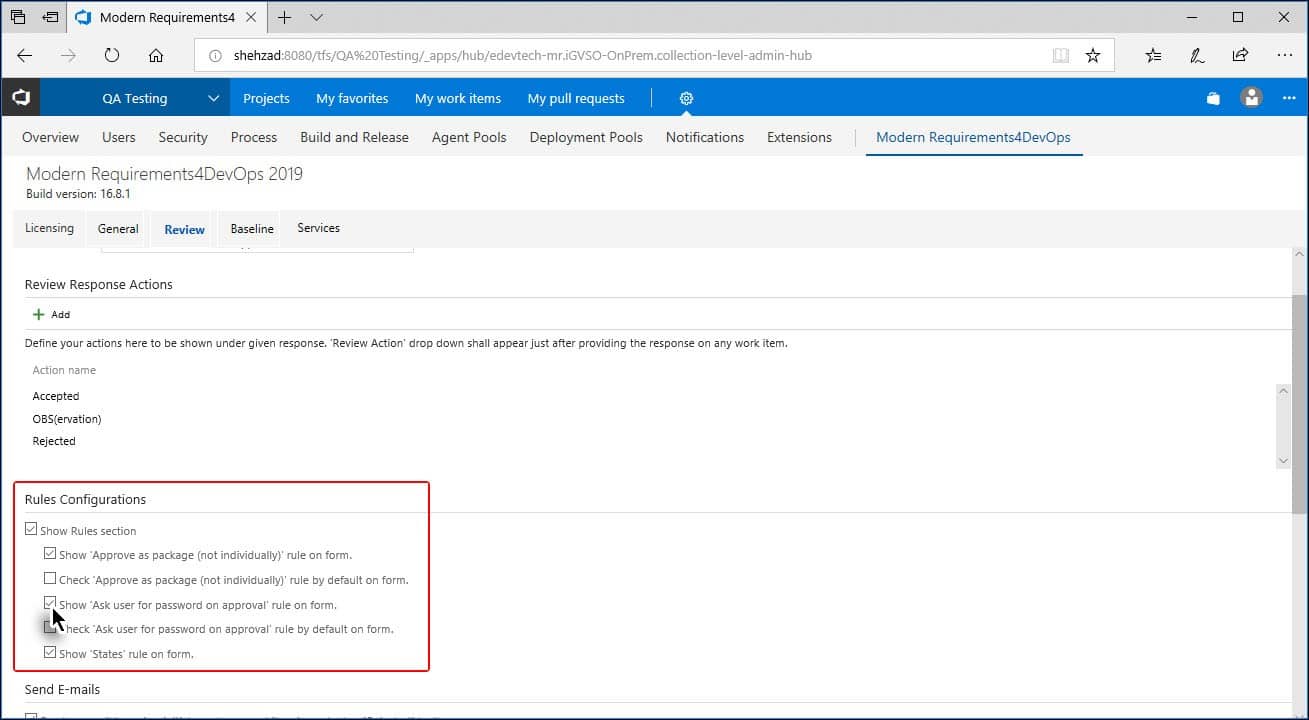Open new tab with plus icon
Viewport: 1309px width, 720px height.
(x=285, y=17)
